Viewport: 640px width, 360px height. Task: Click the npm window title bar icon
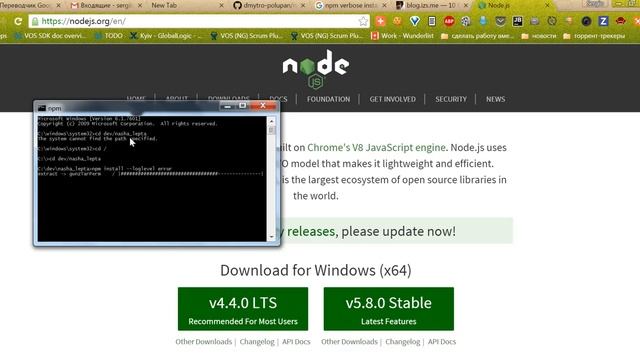(42, 108)
